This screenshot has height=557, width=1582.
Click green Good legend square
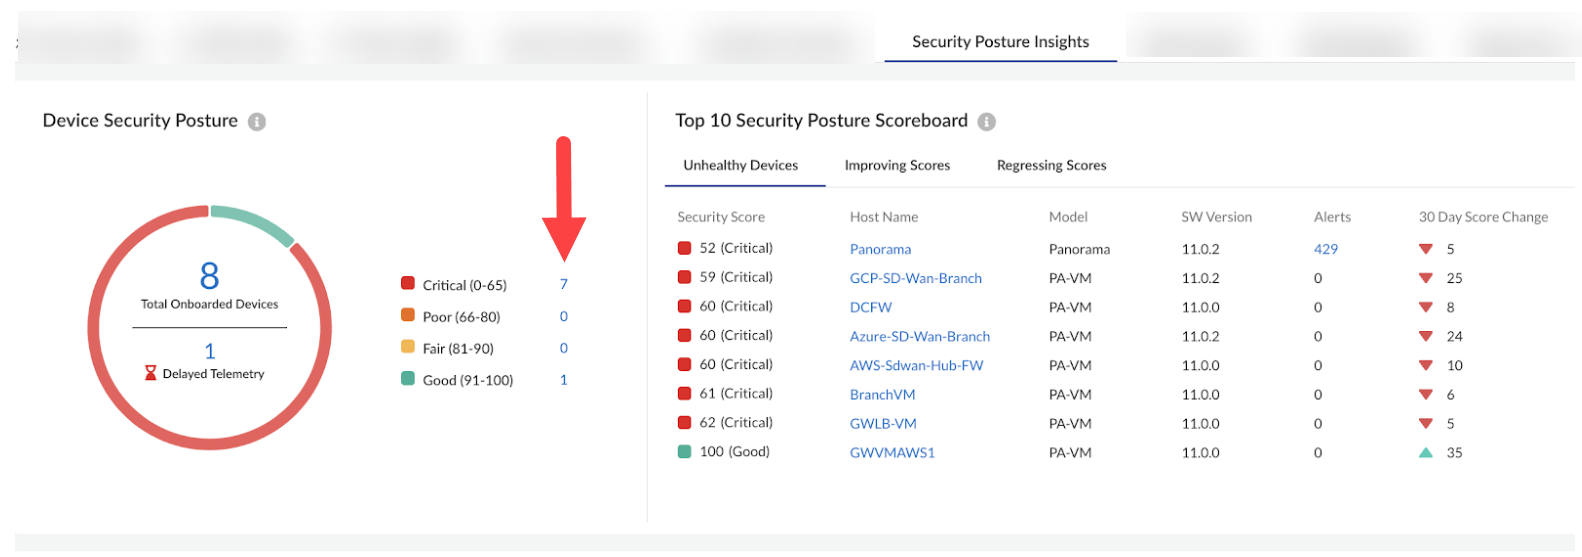[x=408, y=379]
